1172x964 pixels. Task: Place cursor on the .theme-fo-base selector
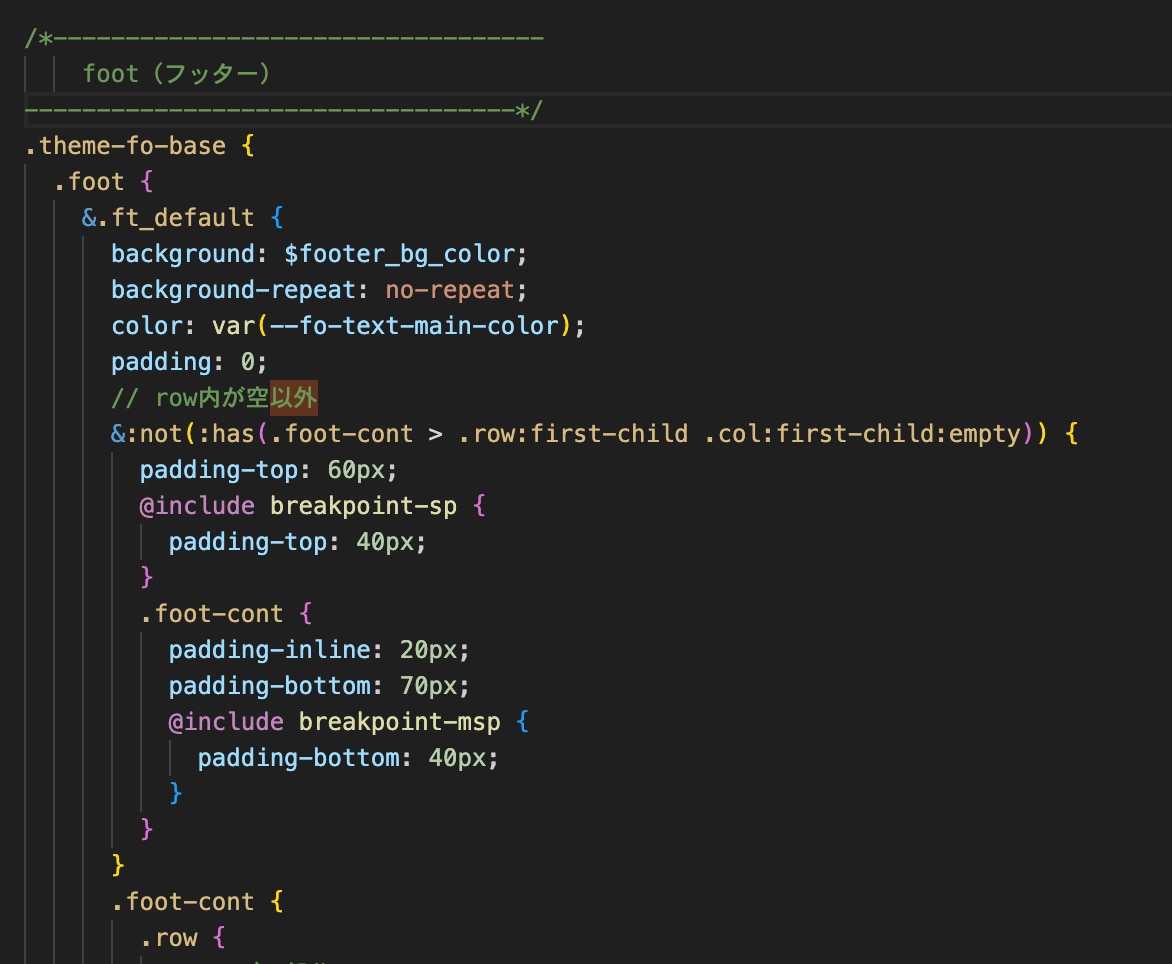point(125,146)
